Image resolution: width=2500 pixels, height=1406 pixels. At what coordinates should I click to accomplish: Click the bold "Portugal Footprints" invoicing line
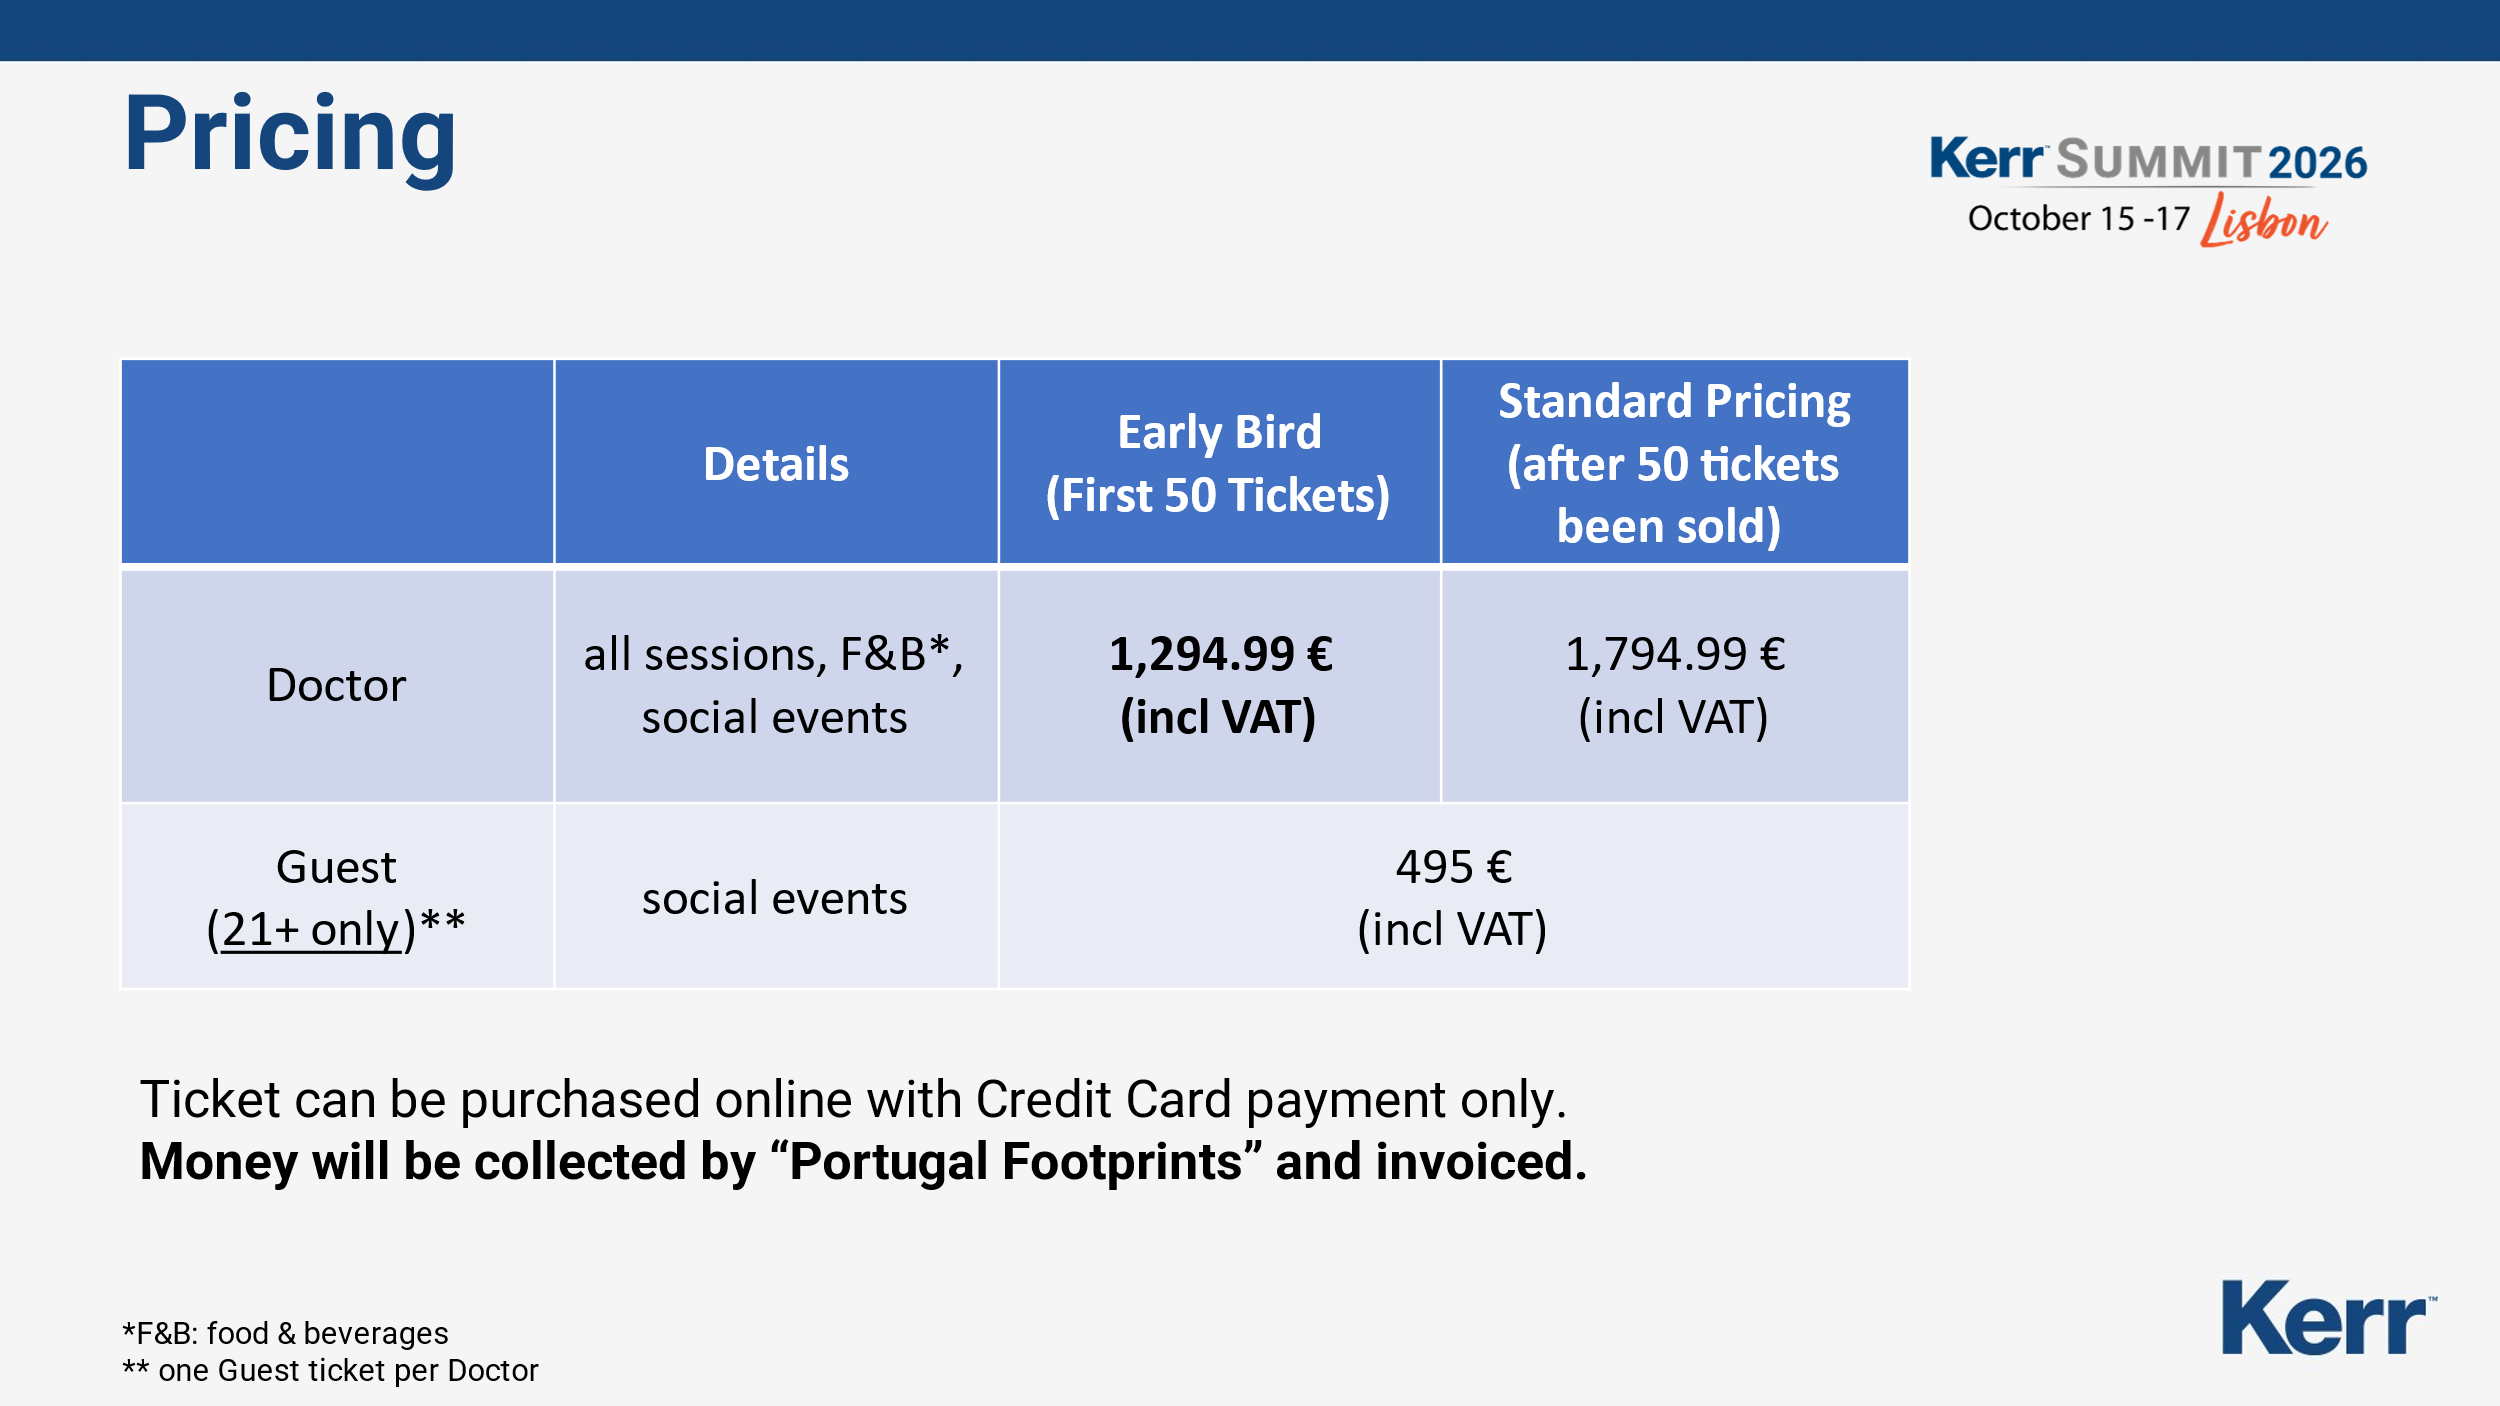862,1162
